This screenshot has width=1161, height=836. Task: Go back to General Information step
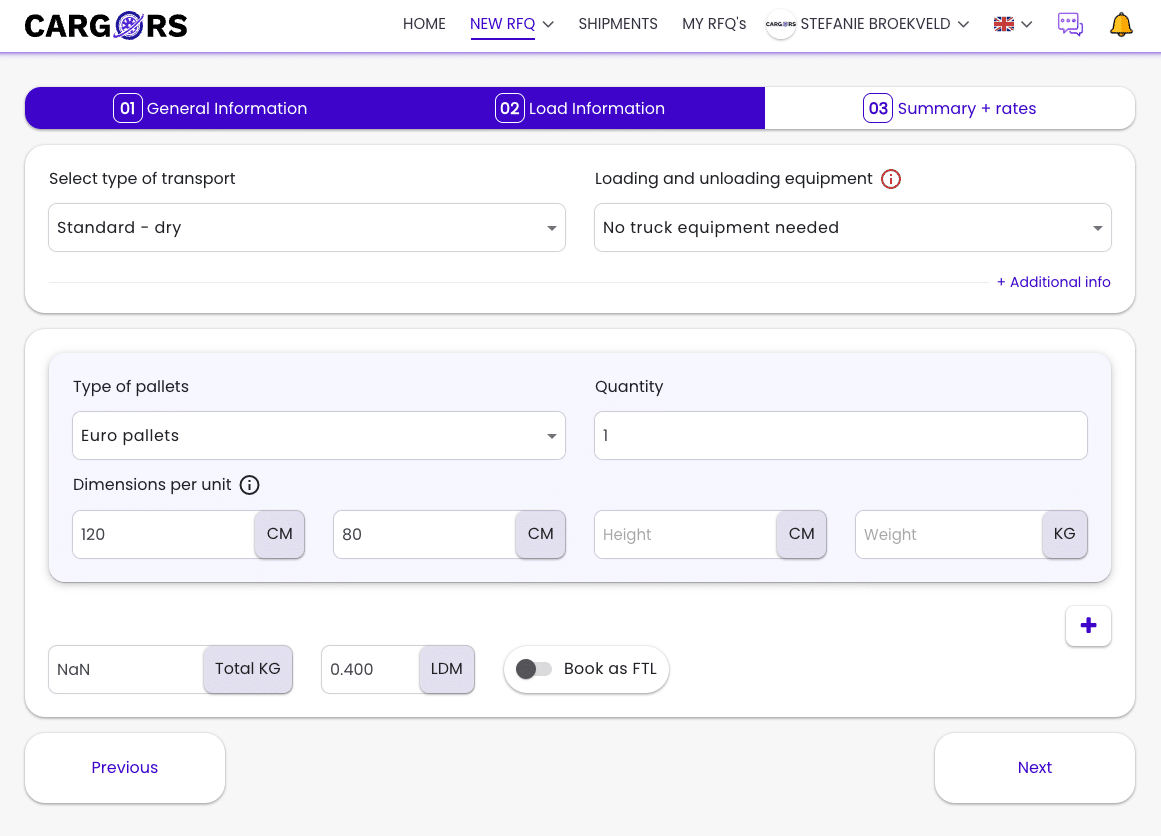[x=211, y=108]
